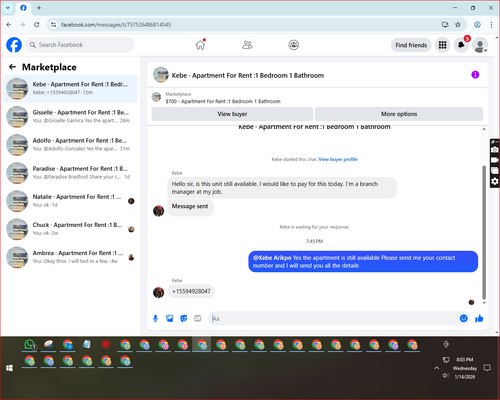The height and width of the screenshot is (400, 500).
Task: Click the video recorder icon in the side overlay
Action: click(495, 160)
